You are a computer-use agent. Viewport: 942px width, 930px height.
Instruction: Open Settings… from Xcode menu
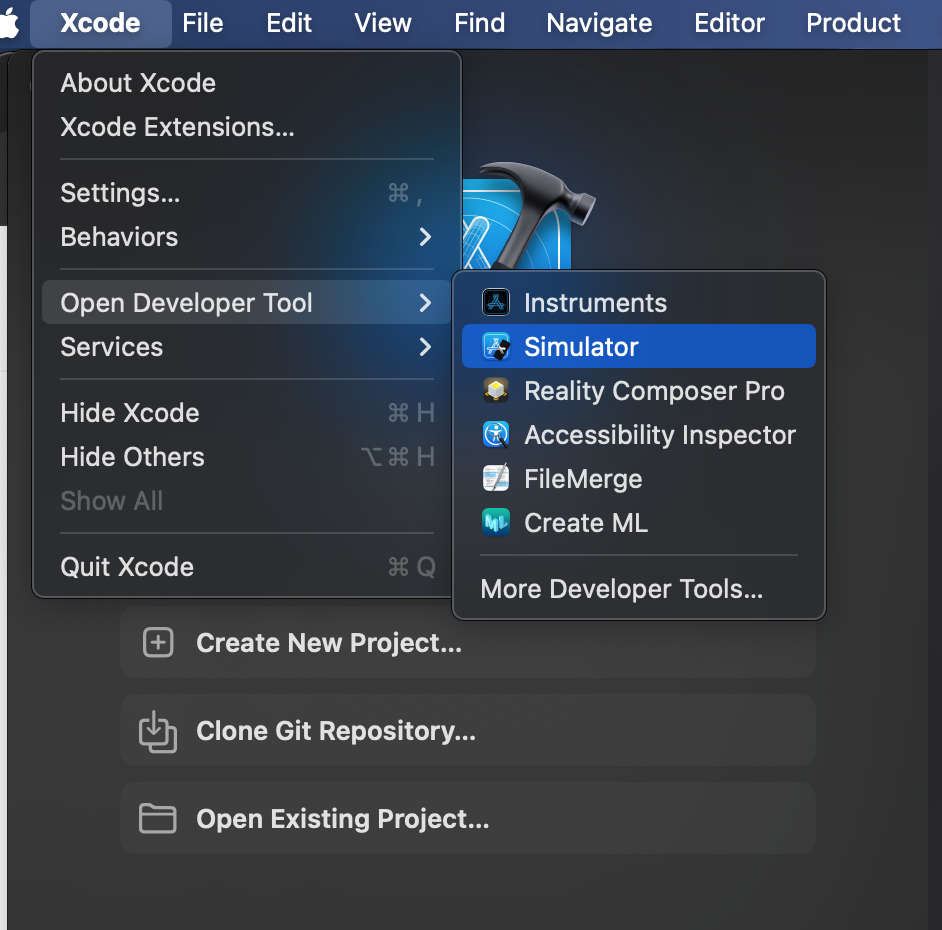(x=247, y=193)
